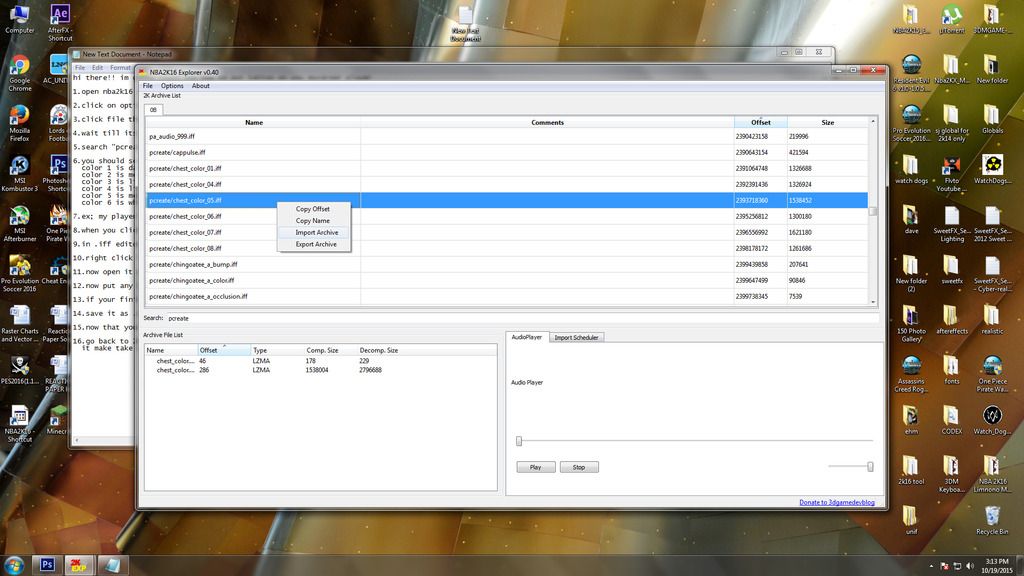Click the Search field containing pcreate
The width and height of the screenshot is (1024, 576).
coord(521,318)
